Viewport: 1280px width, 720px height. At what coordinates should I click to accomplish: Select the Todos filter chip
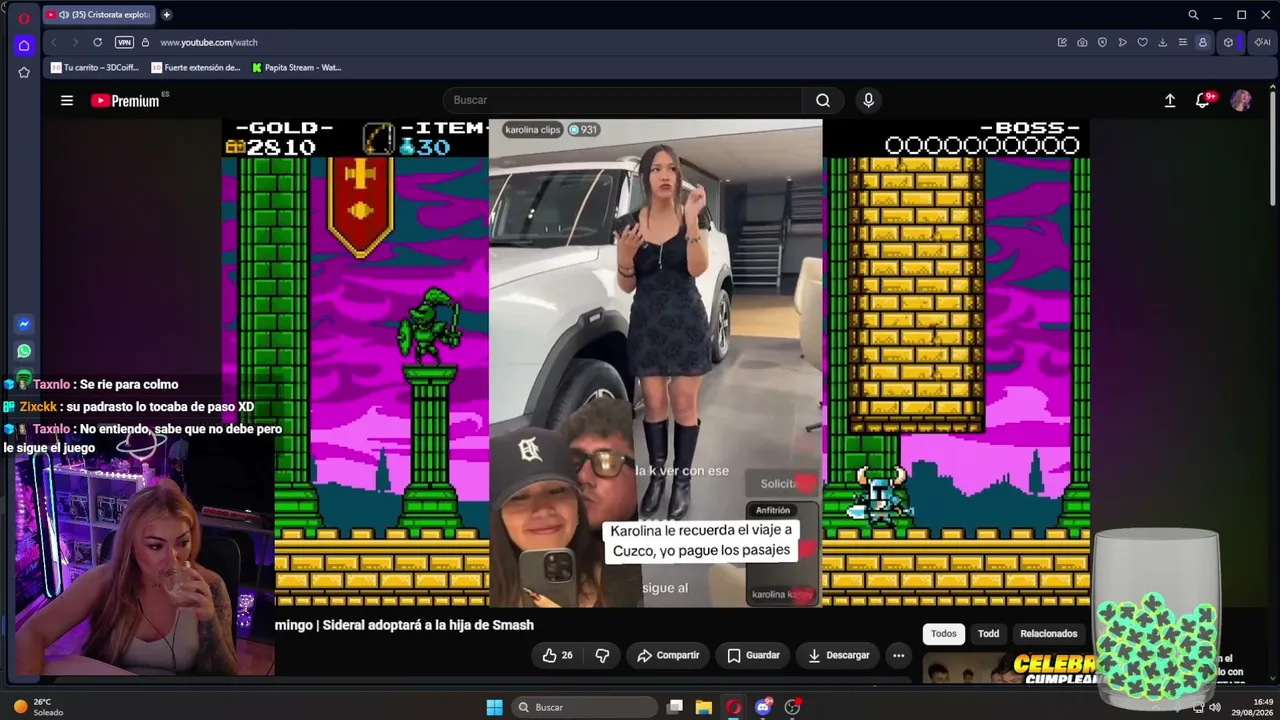click(944, 634)
